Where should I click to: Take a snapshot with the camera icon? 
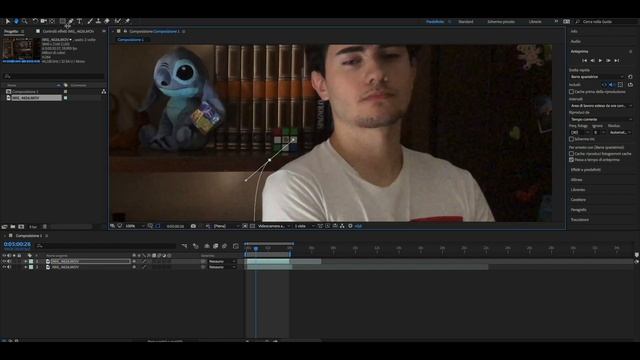tap(193, 226)
